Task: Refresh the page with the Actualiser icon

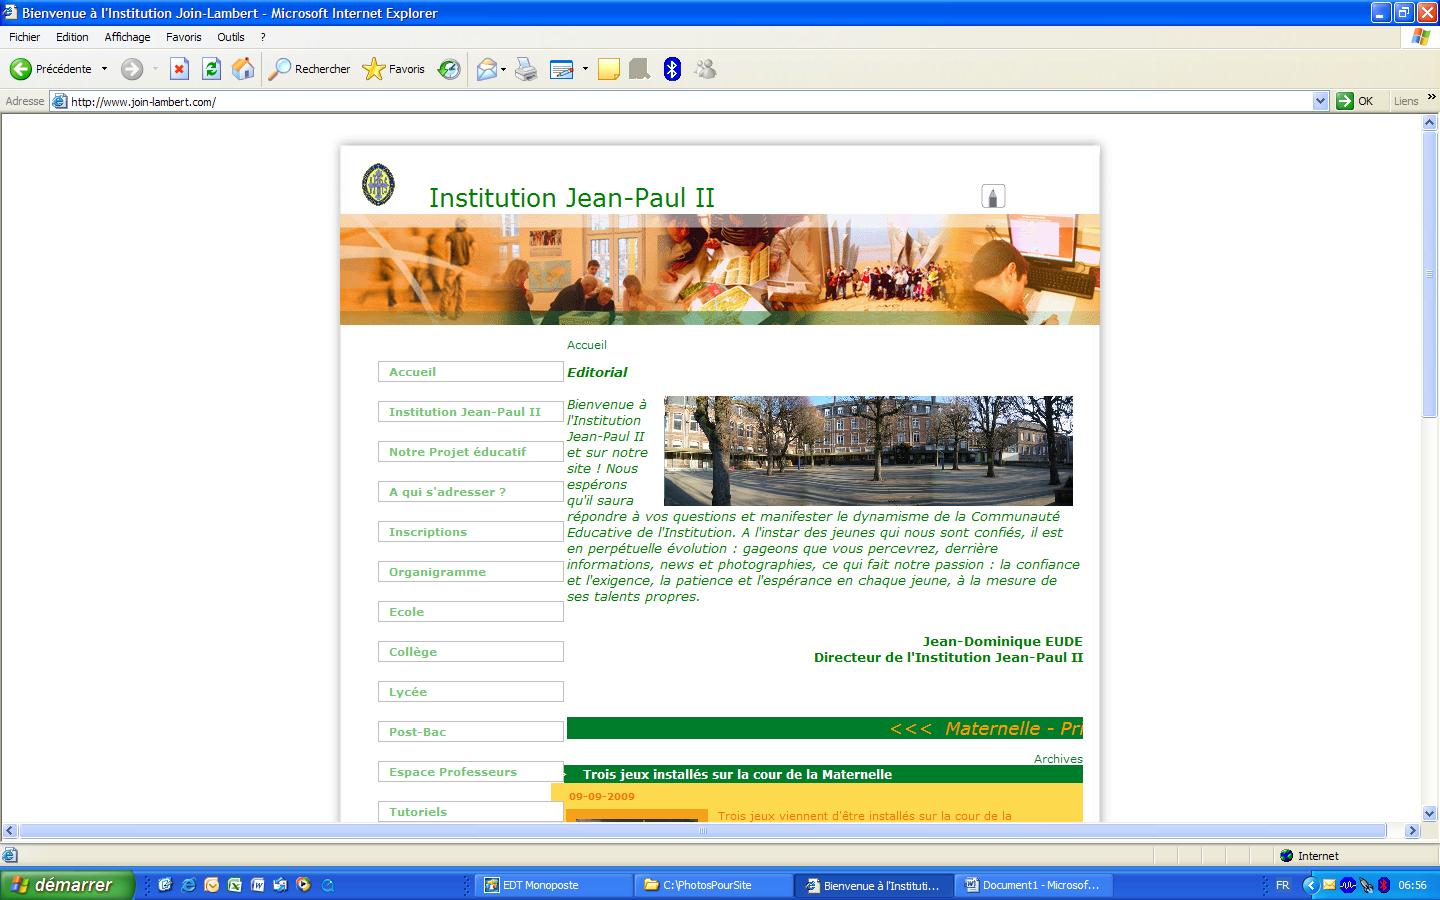Action: [211, 69]
